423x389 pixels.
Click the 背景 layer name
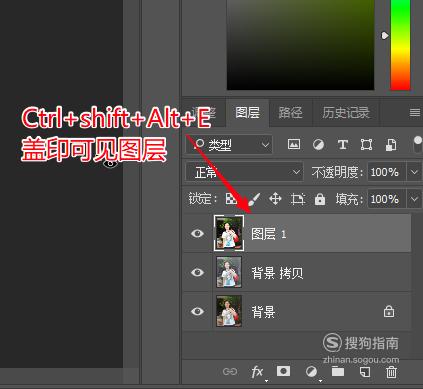(263, 312)
